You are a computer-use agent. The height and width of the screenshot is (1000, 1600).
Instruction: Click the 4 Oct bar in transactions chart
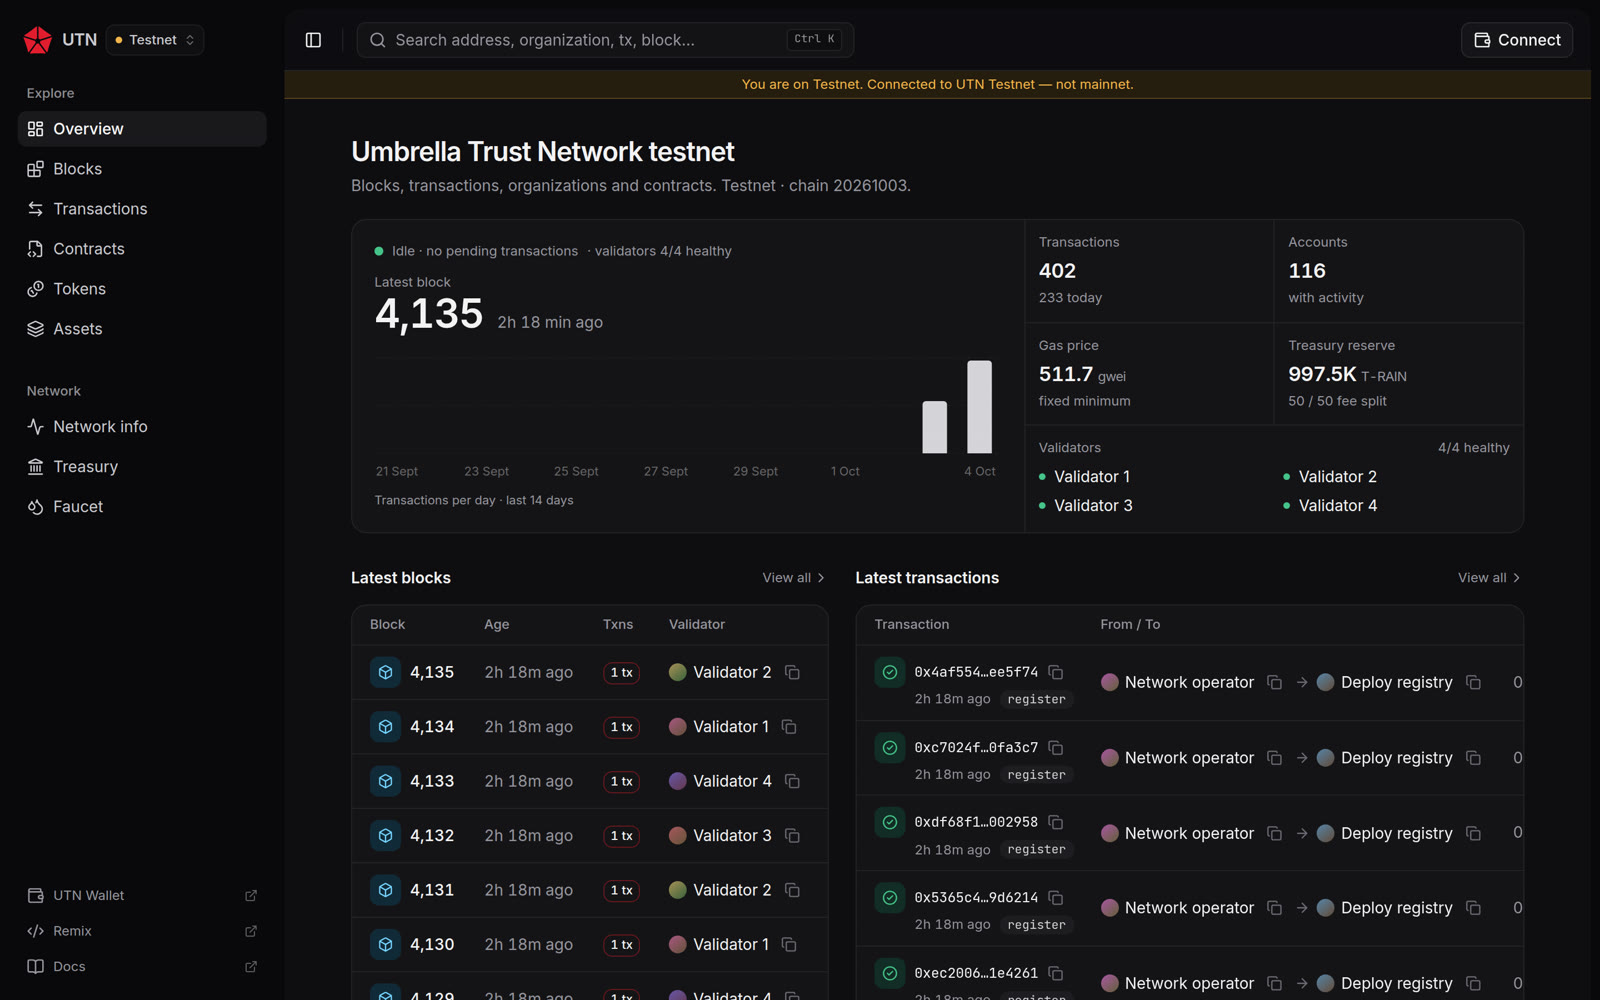[x=979, y=407]
